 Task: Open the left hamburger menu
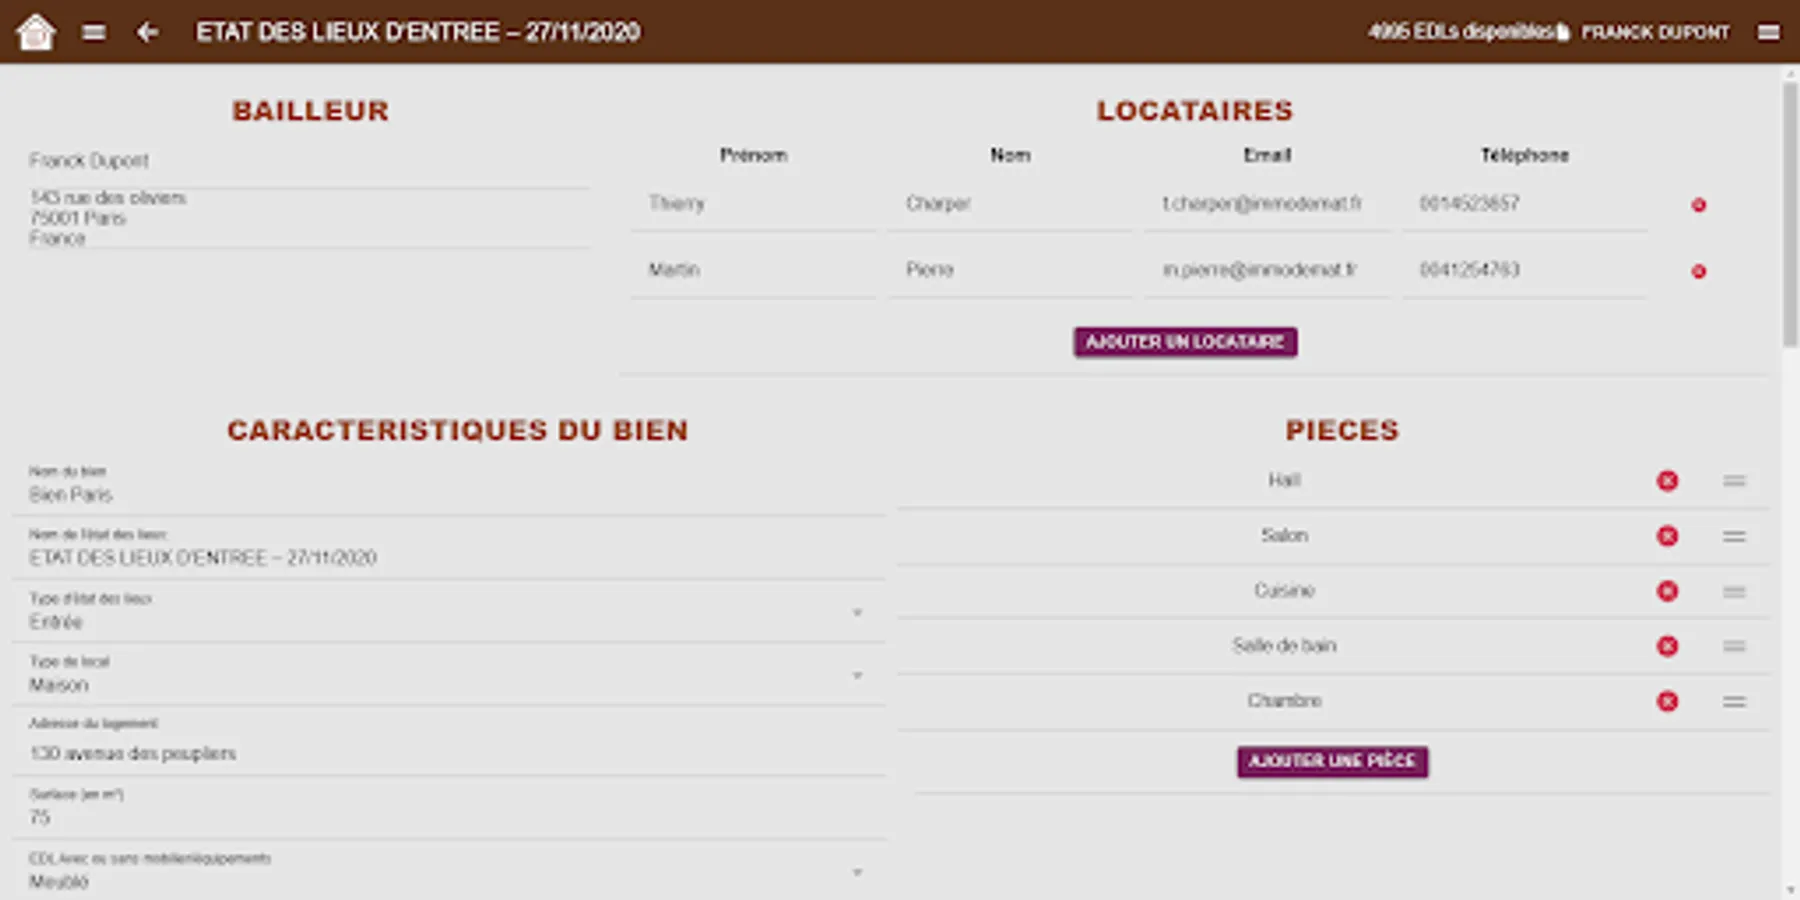(x=93, y=31)
